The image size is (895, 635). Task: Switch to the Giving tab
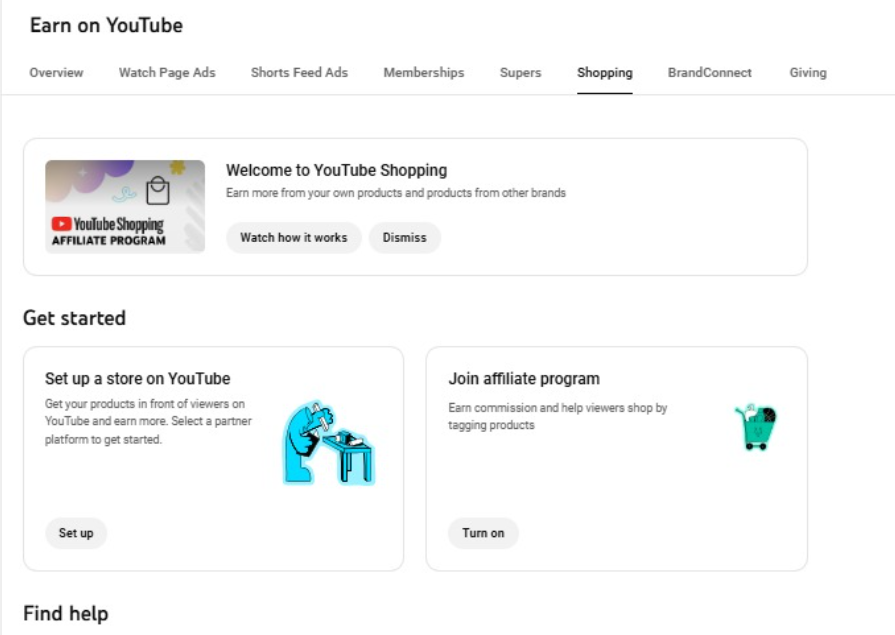pyautogui.click(x=808, y=73)
